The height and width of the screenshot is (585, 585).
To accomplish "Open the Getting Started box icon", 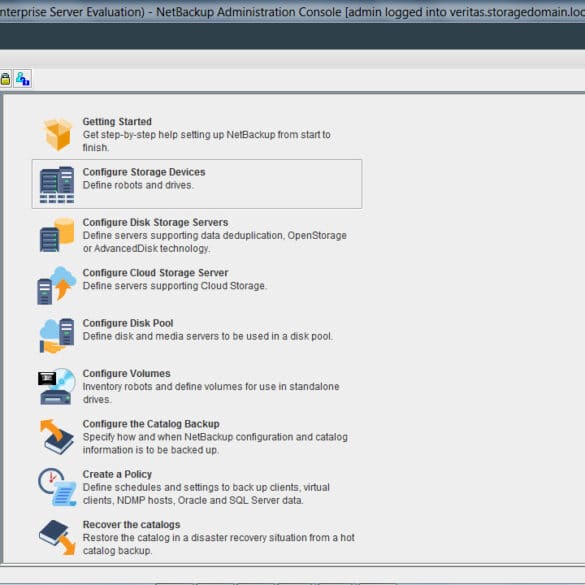I will 57,134.
